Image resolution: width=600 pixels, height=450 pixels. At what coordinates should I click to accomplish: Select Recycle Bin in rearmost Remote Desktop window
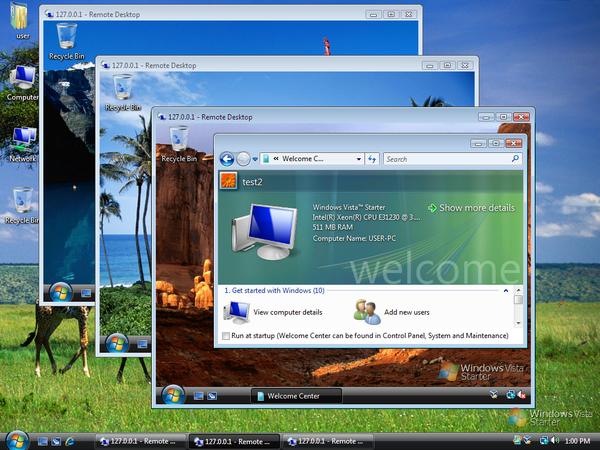tap(67, 41)
